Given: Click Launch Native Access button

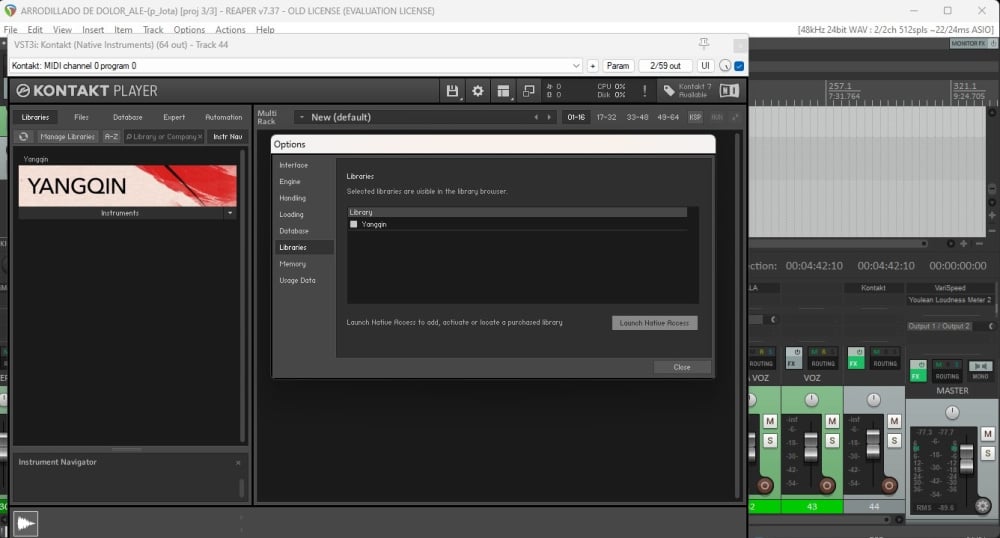Looking at the screenshot, I should point(654,323).
